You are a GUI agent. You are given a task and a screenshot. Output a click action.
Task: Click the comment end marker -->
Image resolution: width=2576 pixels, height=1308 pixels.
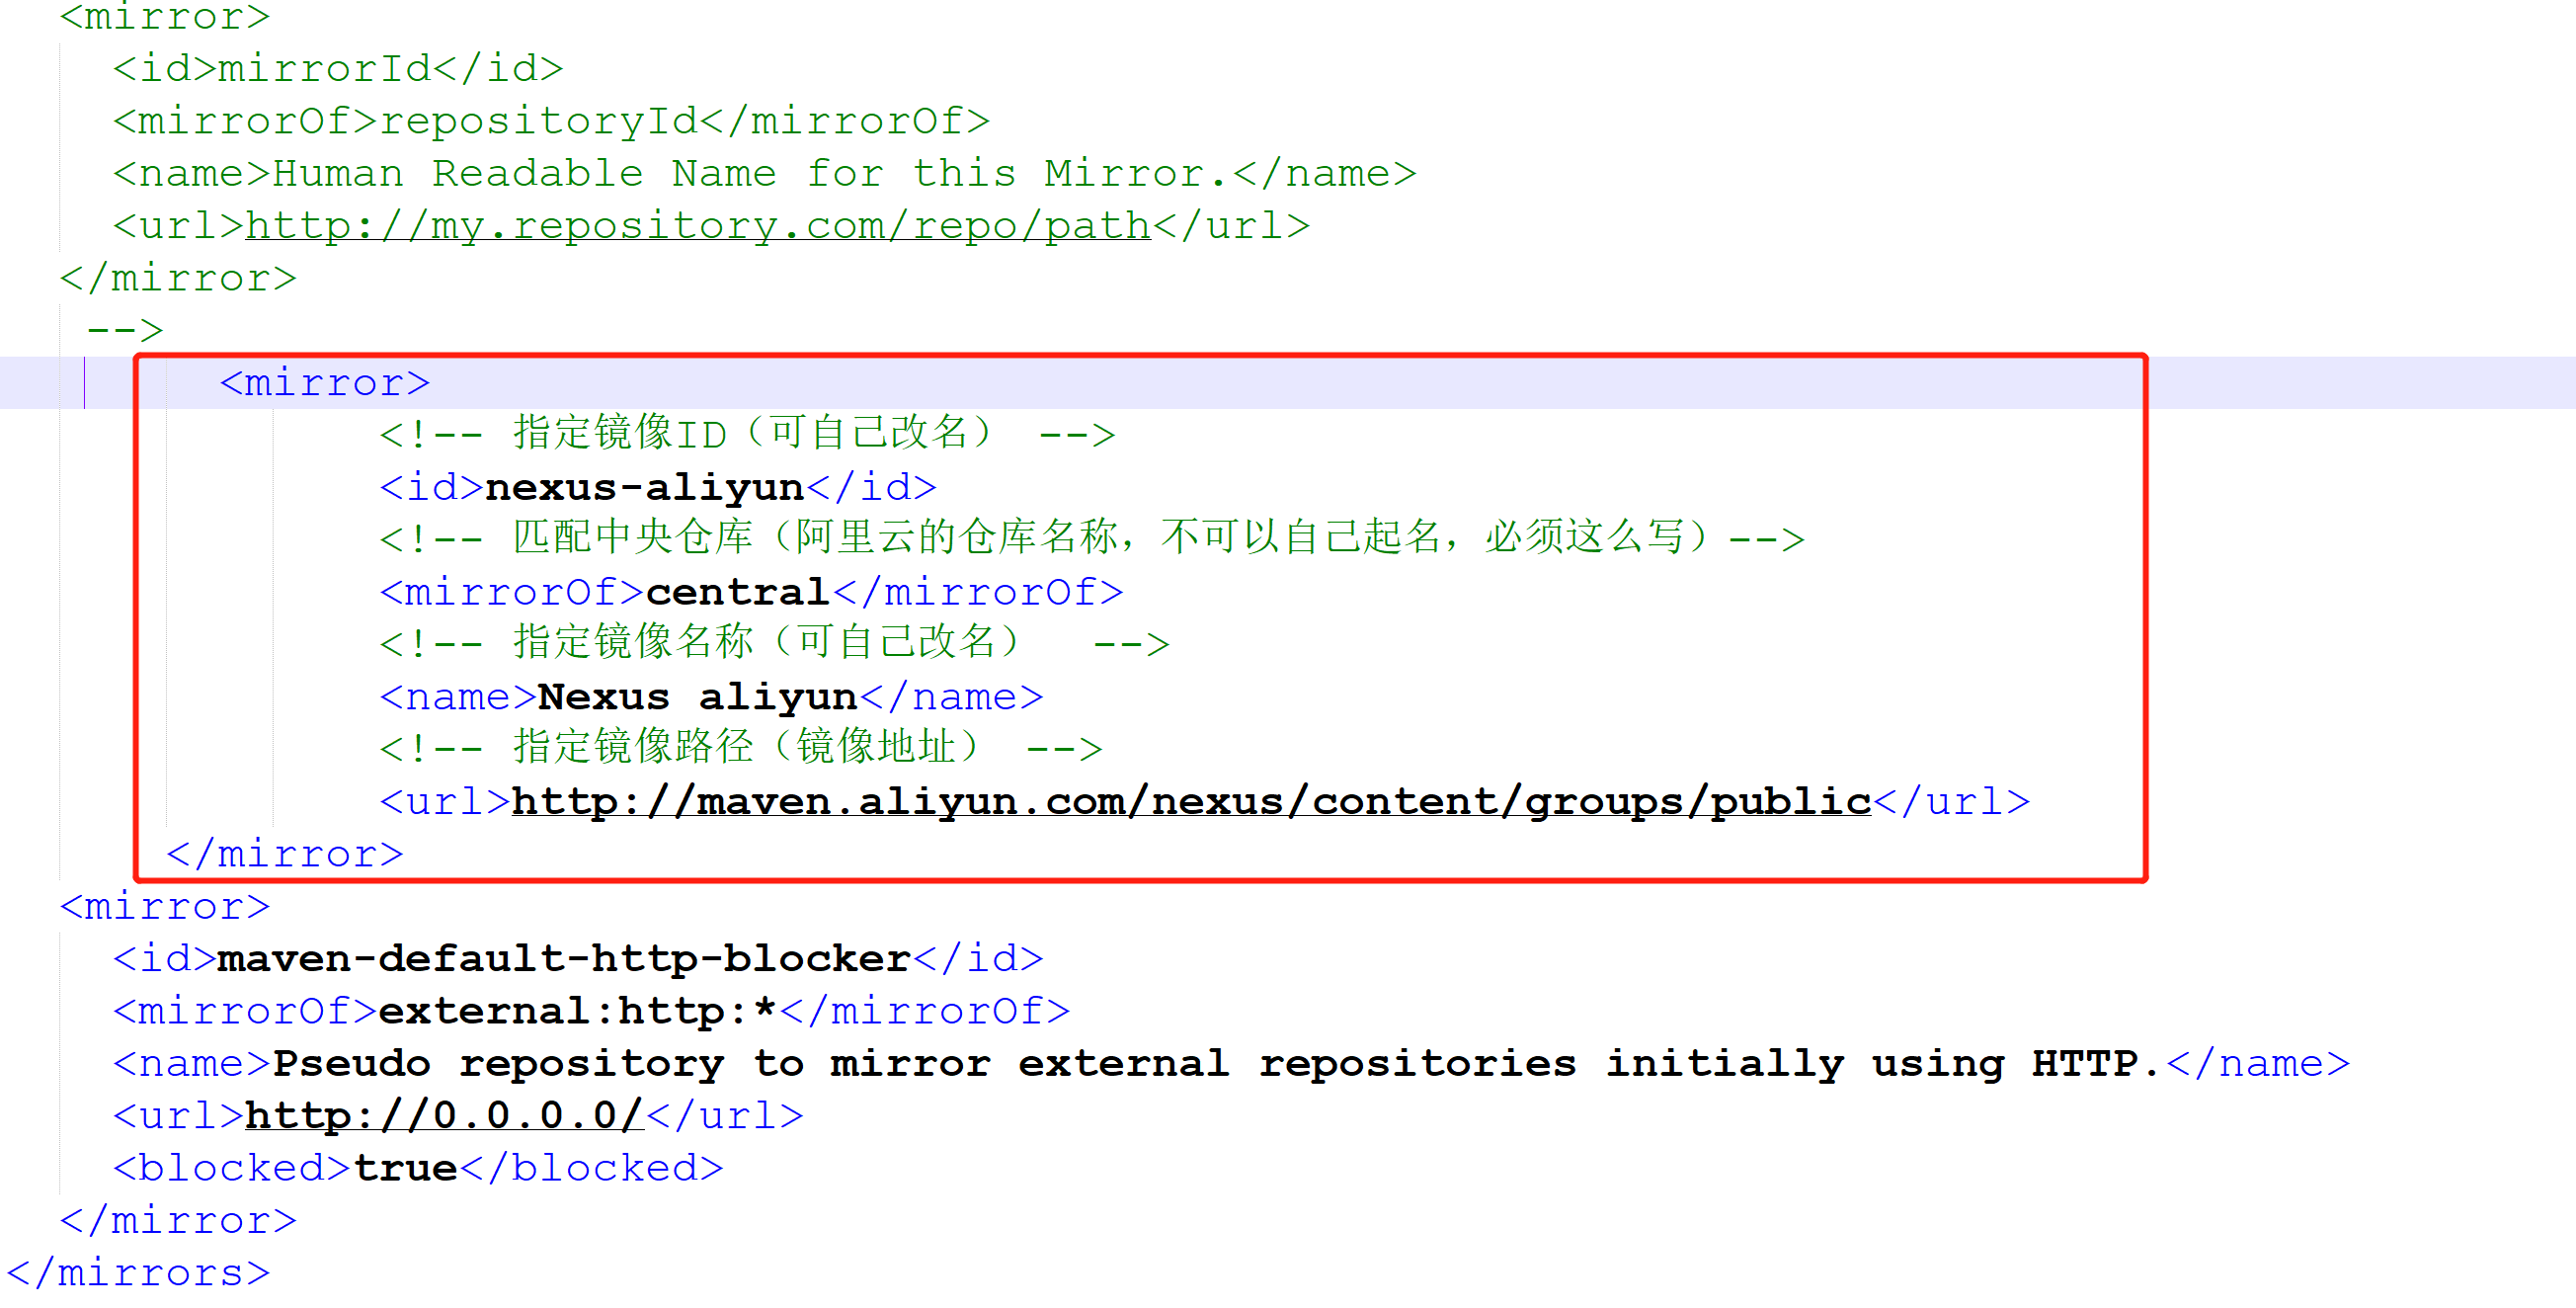pos(125,331)
